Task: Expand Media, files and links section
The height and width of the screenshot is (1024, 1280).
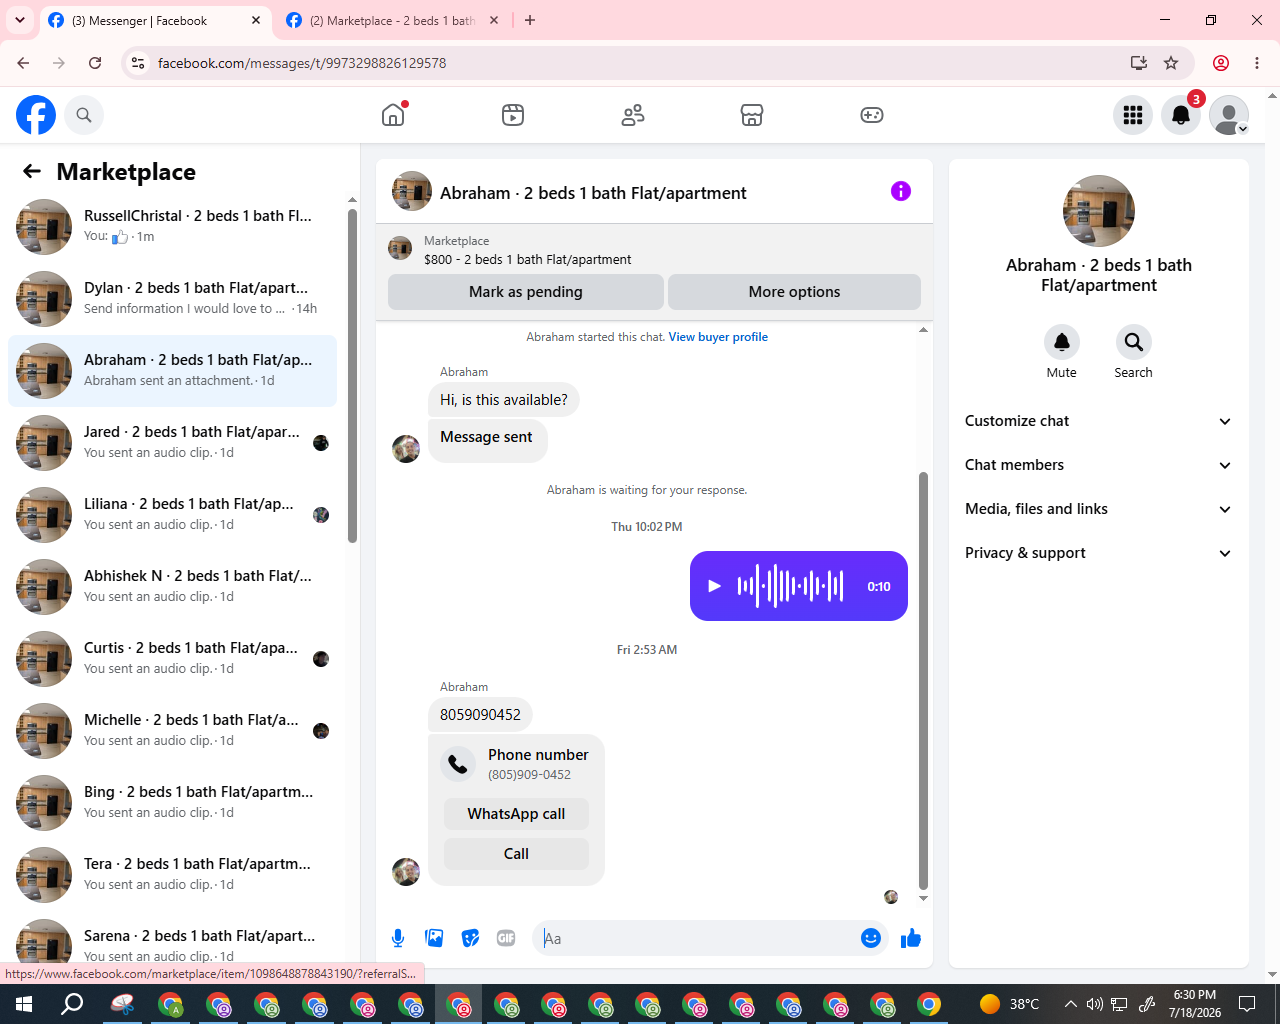Action: (x=1099, y=509)
